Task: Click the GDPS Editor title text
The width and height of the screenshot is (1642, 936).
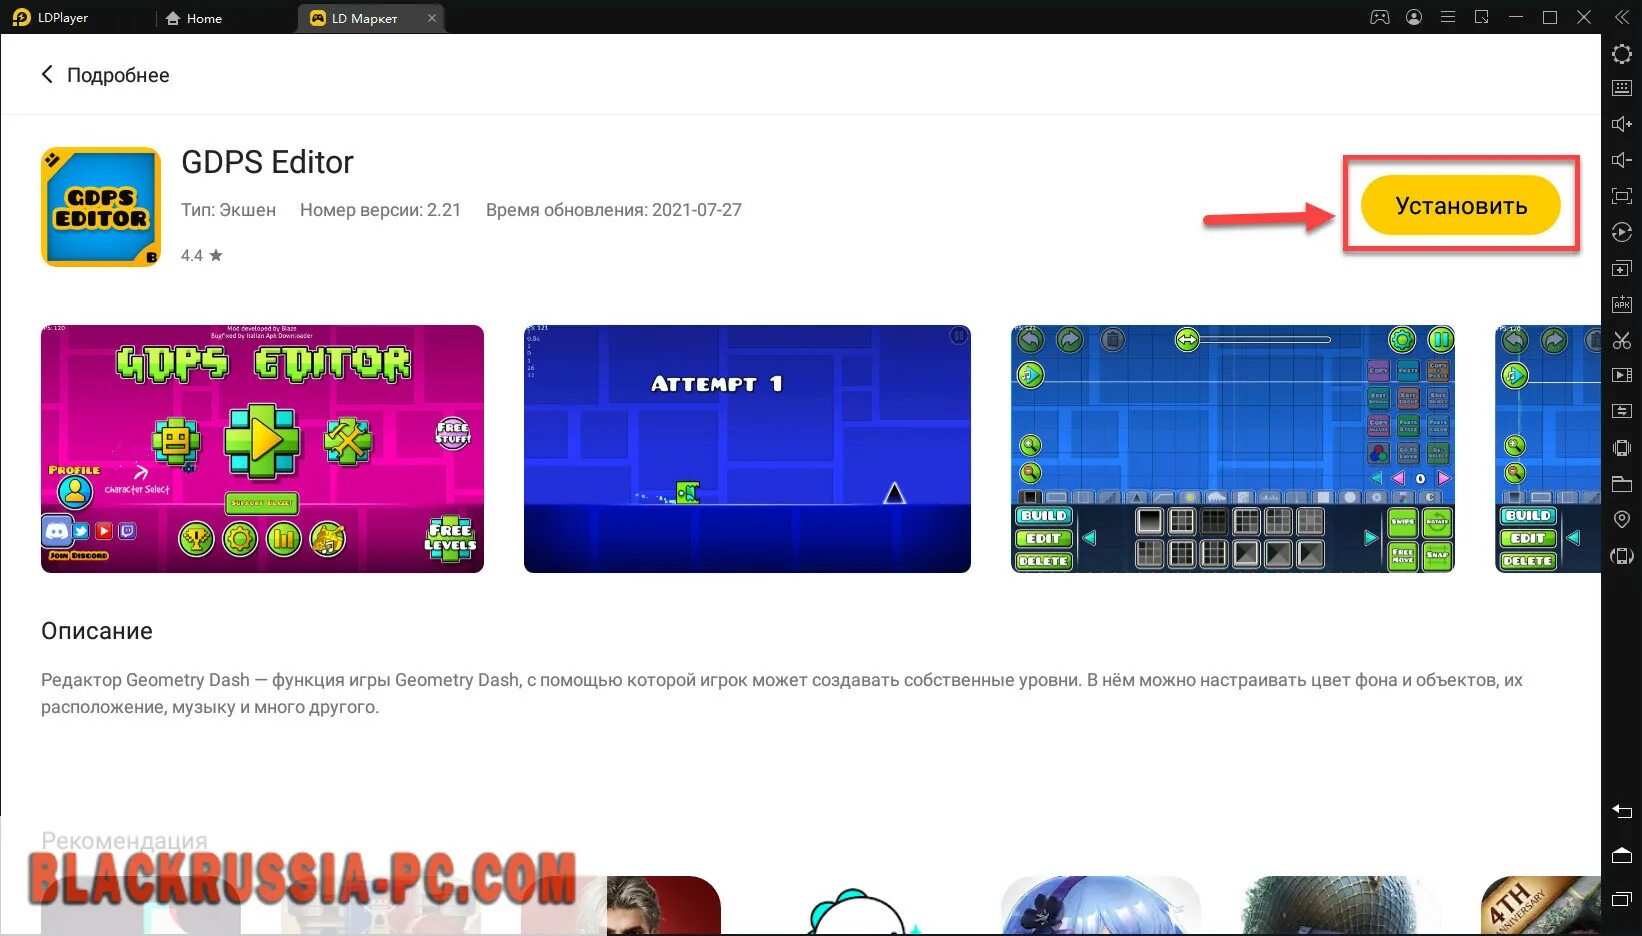Action: point(267,162)
